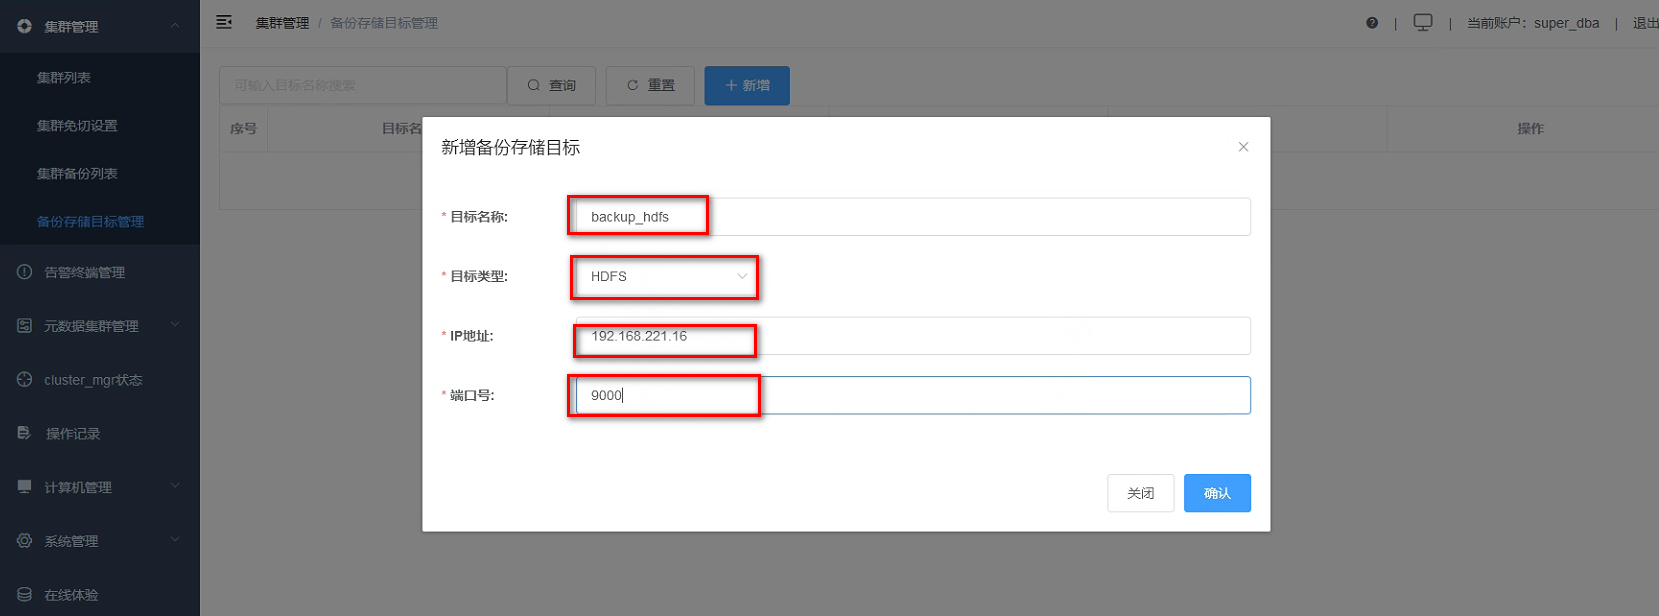
Task: Click the 端口号 input with 9000
Action: tap(913, 395)
